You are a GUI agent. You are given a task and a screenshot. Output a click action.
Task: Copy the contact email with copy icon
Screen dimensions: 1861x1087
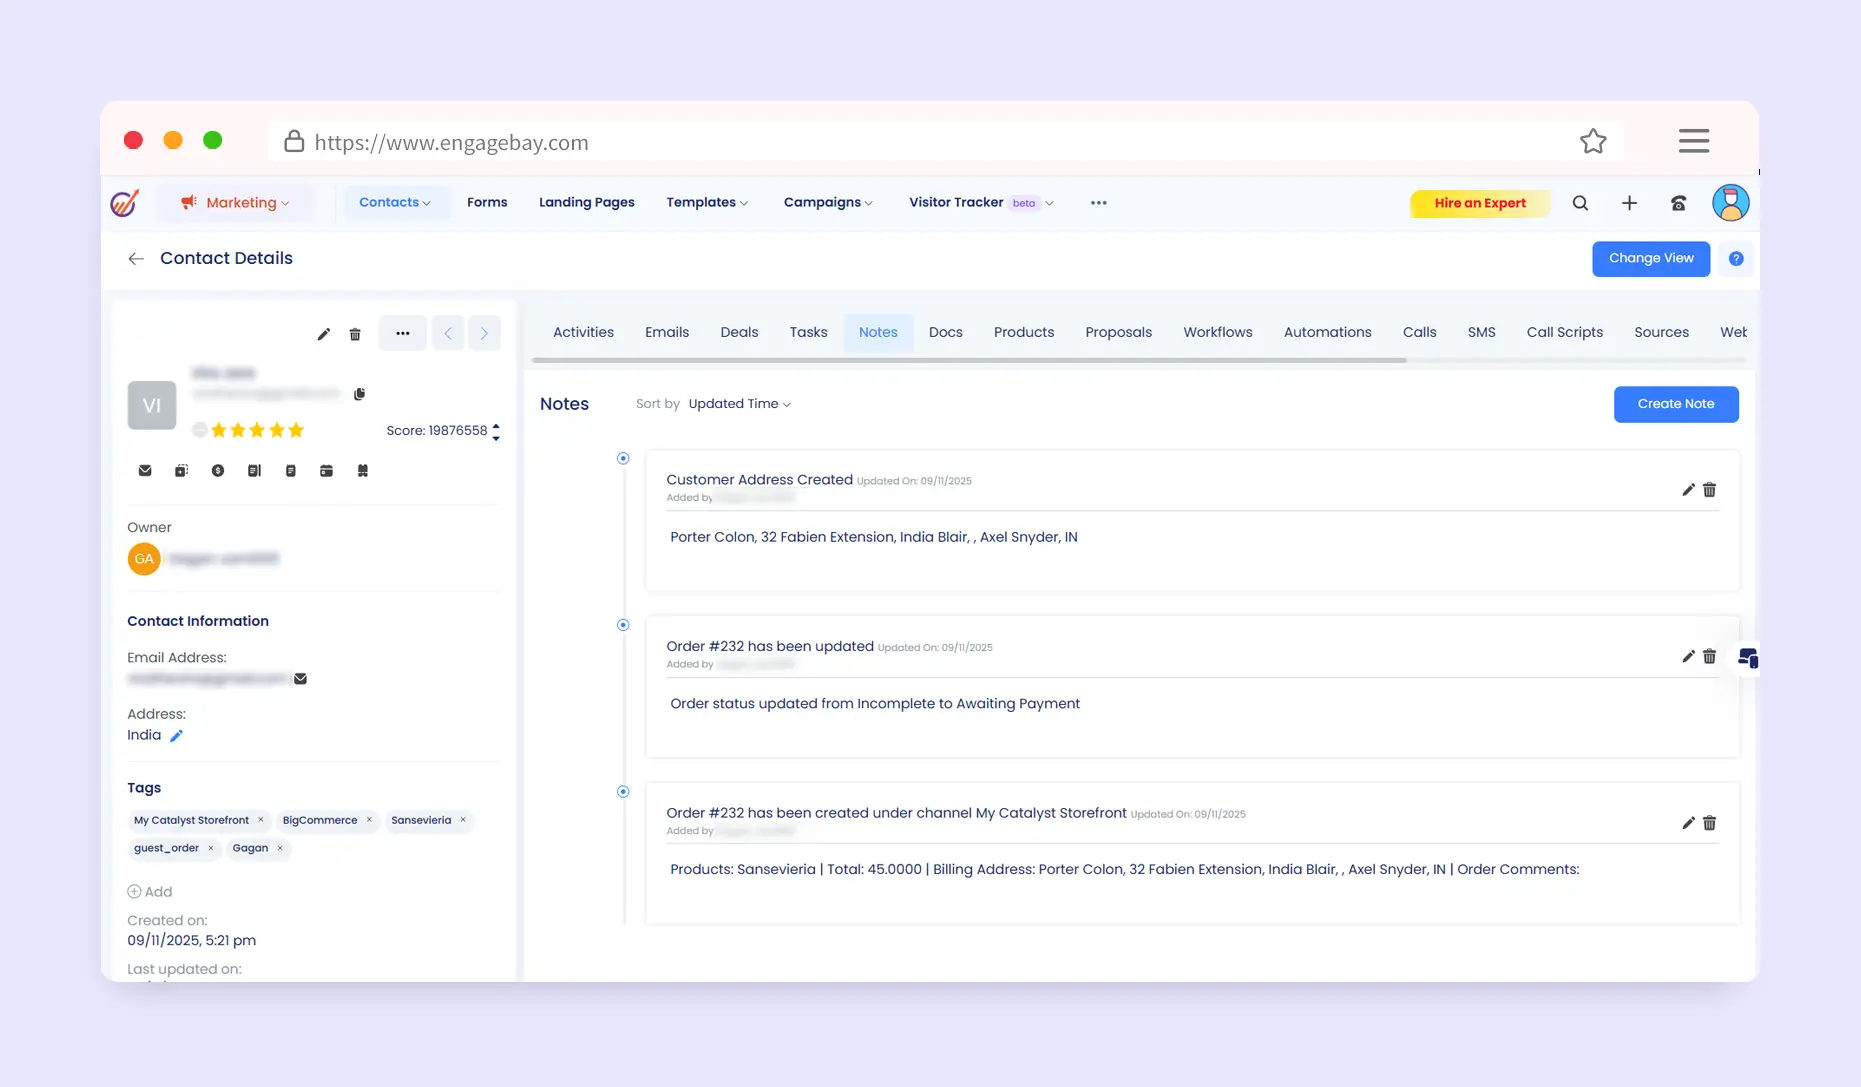point(360,394)
